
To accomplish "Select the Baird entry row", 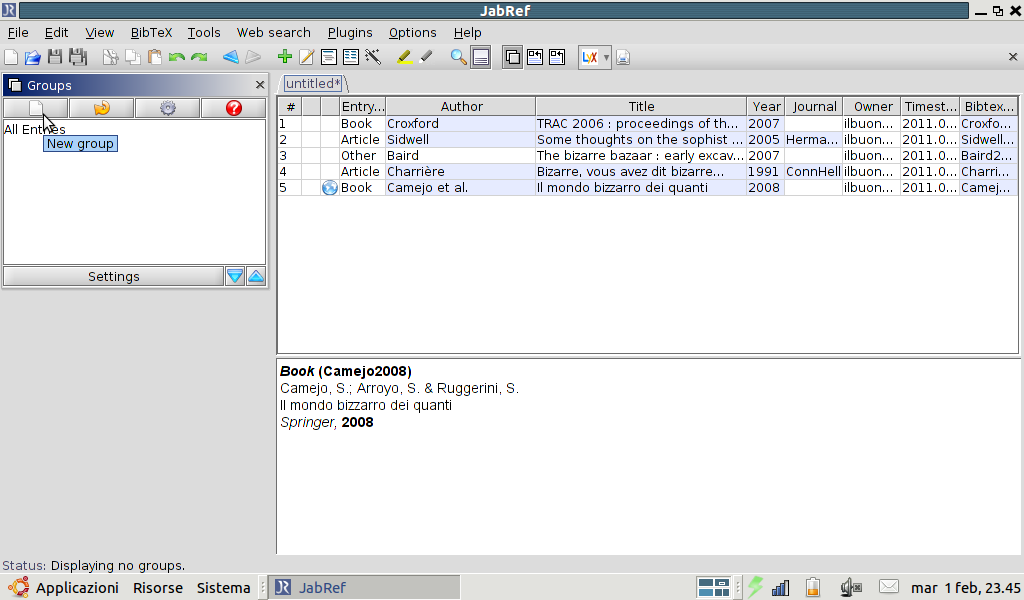I will pos(647,155).
